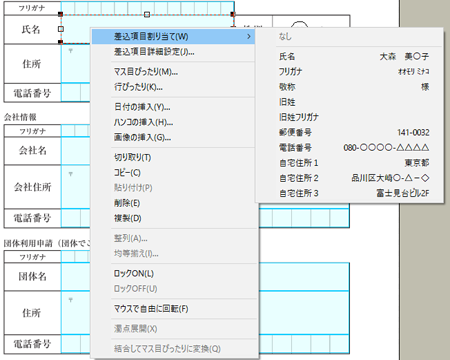Assign 郵便番号 field 141-0032
This screenshot has height=360, width=450.
pos(349,132)
